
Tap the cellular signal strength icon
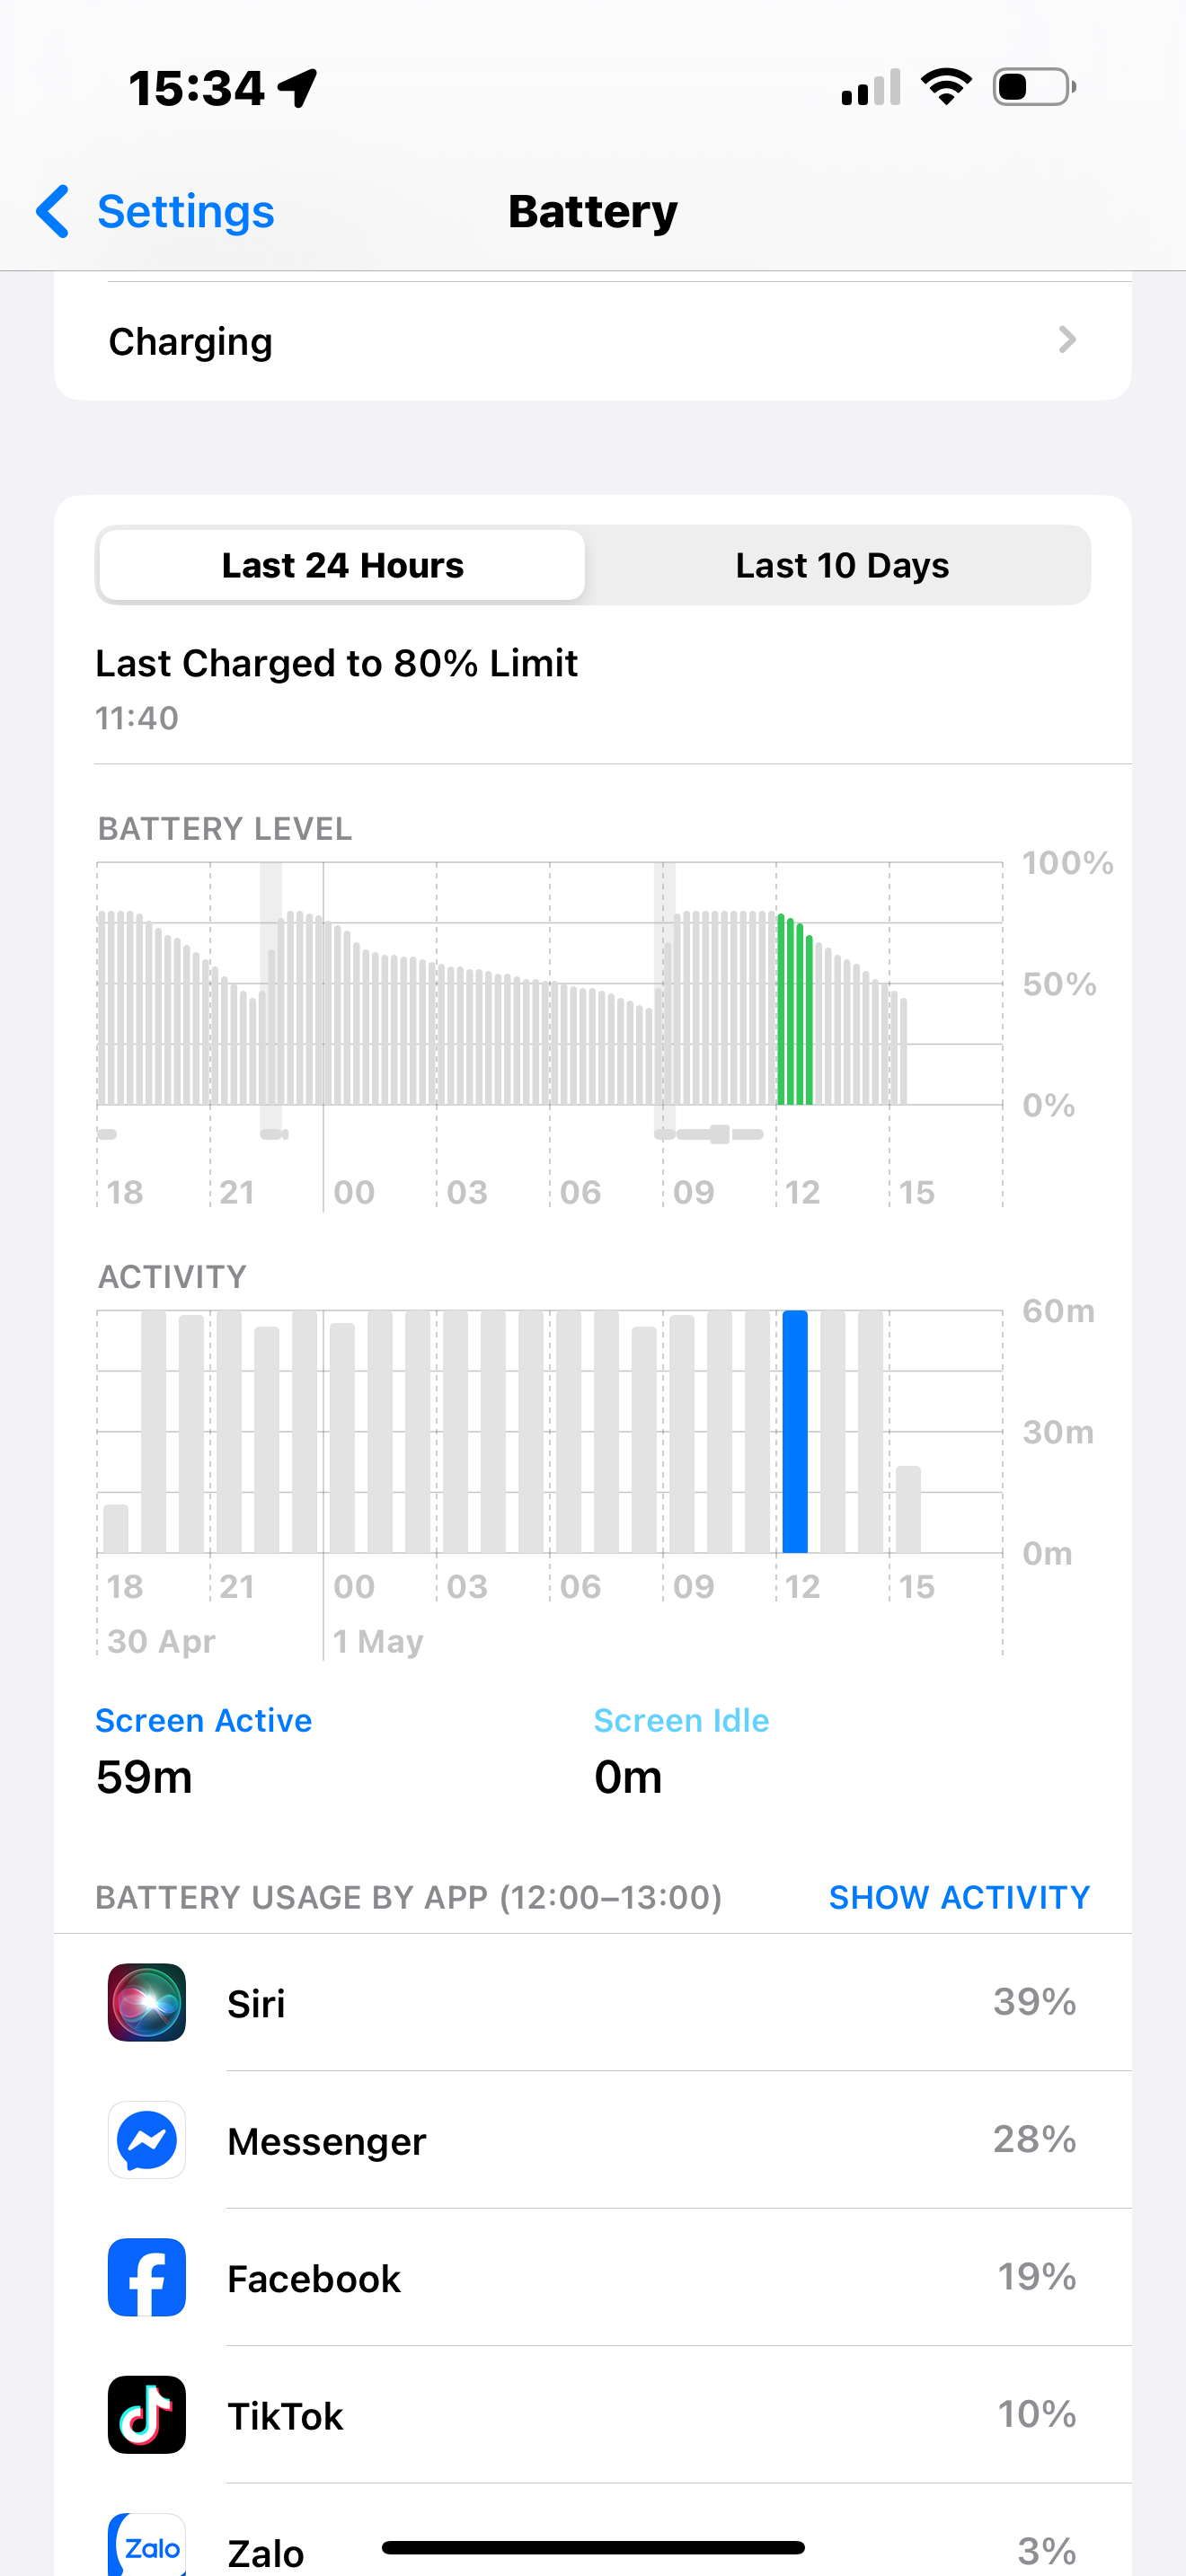(x=870, y=87)
